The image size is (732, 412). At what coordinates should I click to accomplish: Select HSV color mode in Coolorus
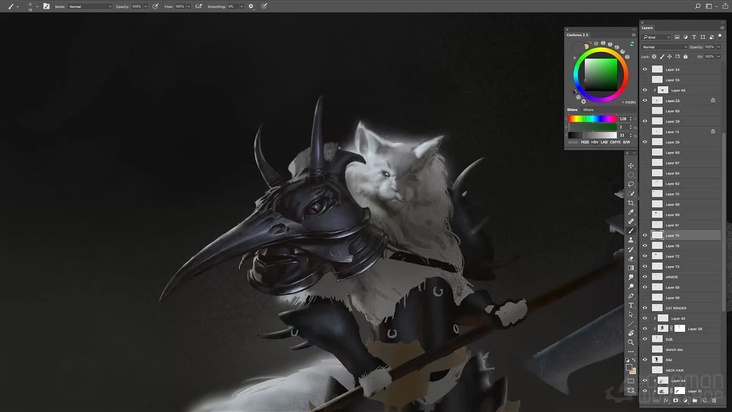coord(594,142)
